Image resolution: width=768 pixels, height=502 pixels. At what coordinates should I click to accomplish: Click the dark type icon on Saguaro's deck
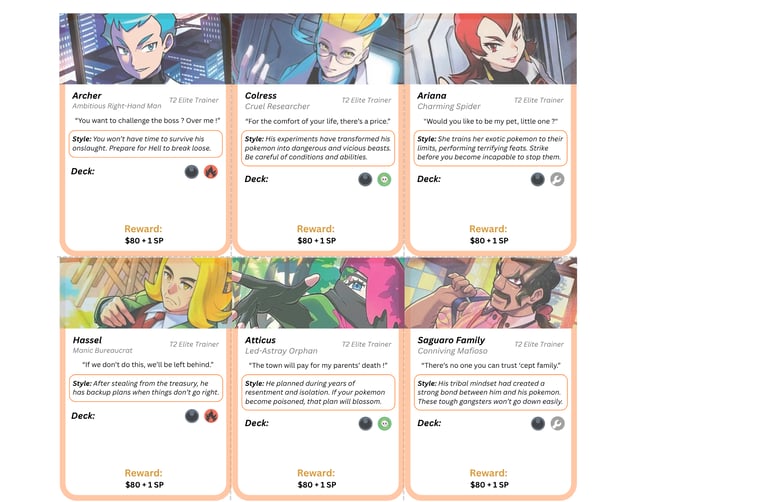click(538, 424)
